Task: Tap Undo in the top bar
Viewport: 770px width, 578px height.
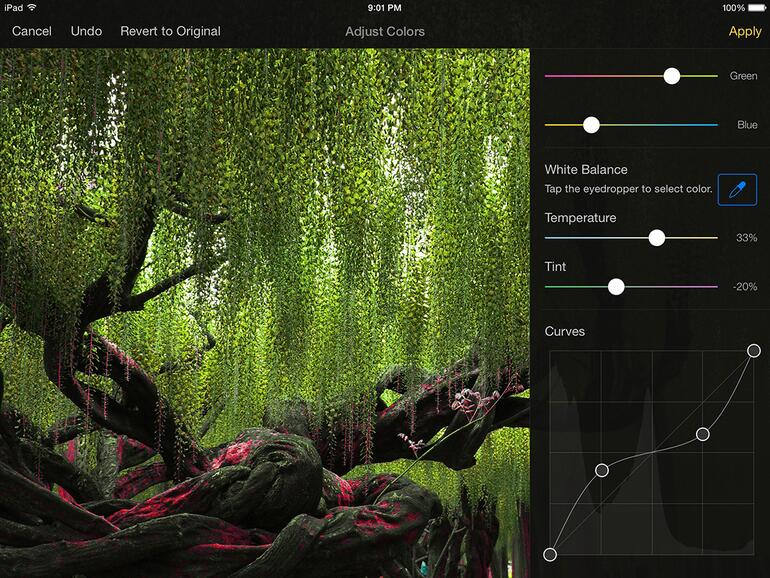Action: point(86,31)
